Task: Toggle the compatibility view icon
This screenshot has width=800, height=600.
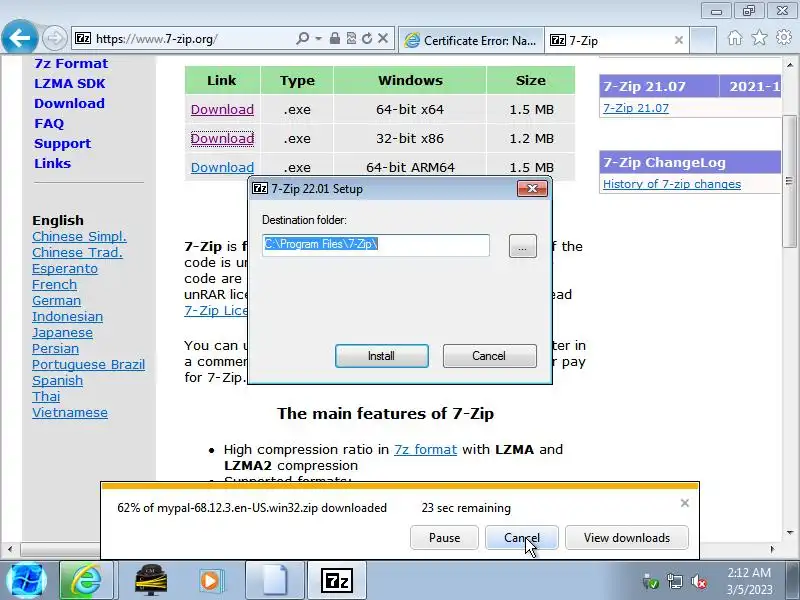Action: pyautogui.click(x=351, y=38)
